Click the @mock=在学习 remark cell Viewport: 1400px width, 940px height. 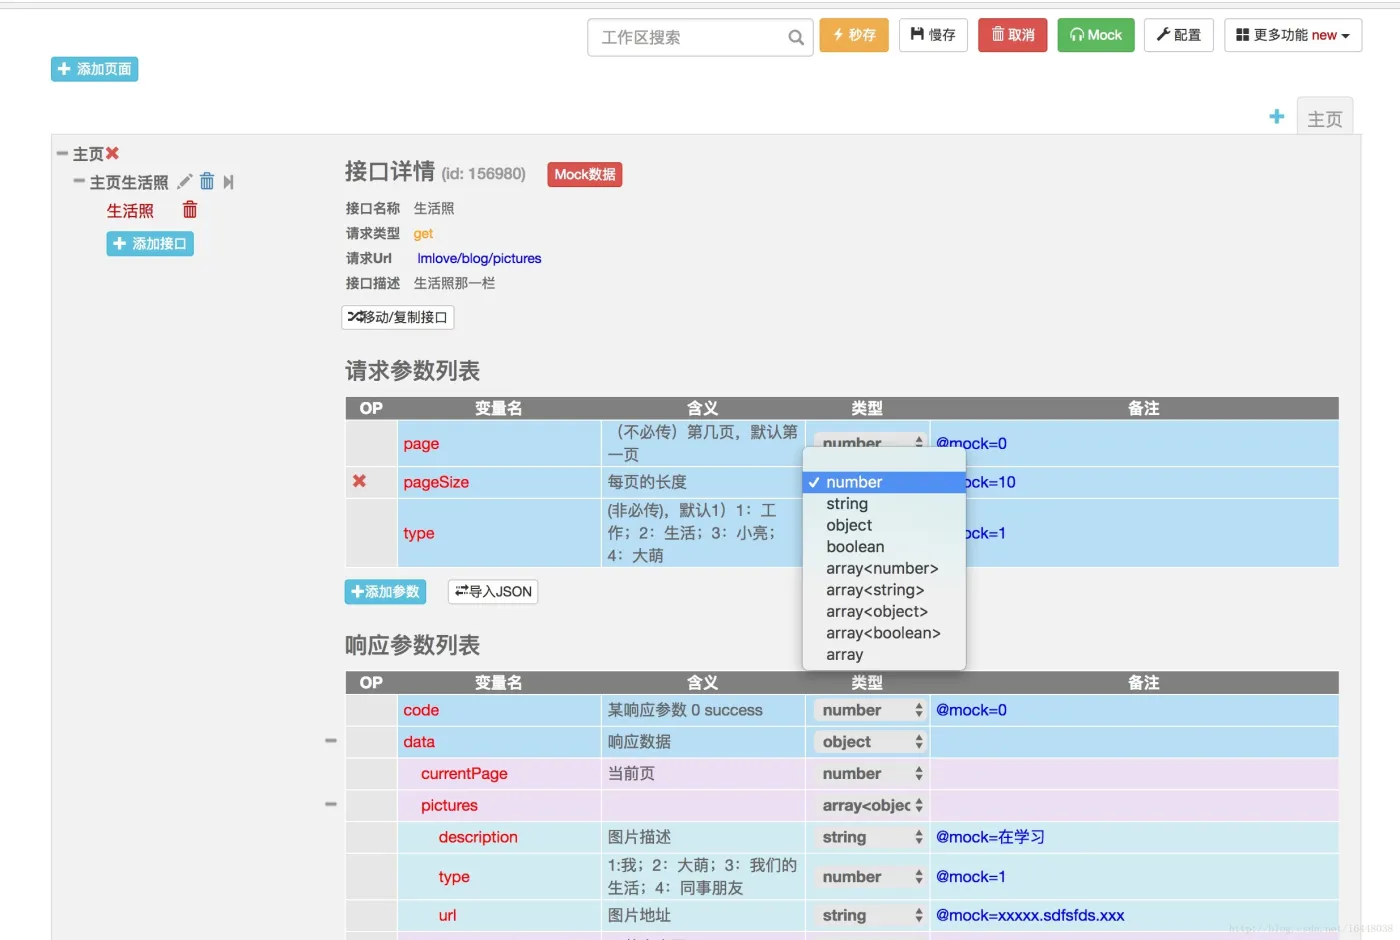coord(1134,837)
